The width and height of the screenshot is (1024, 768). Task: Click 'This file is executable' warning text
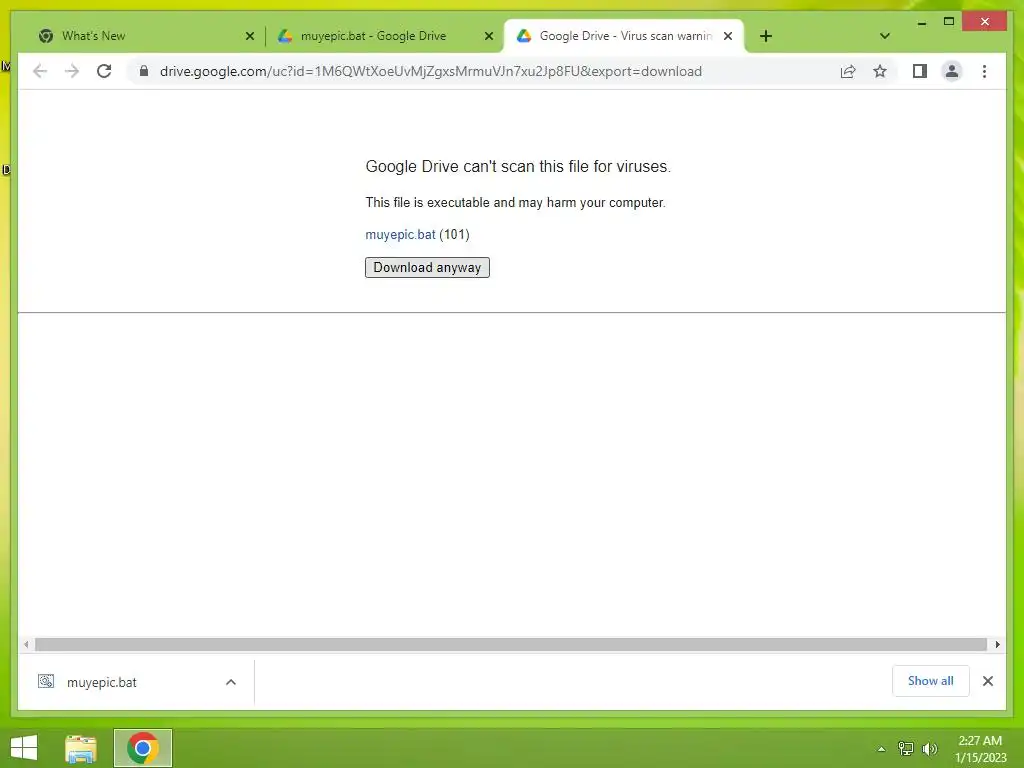[x=515, y=202]
